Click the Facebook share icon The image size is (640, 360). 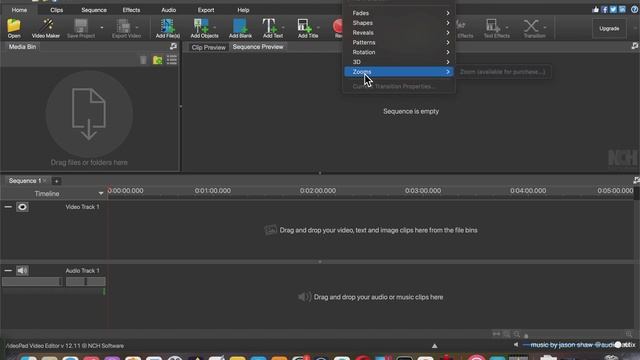604,9
